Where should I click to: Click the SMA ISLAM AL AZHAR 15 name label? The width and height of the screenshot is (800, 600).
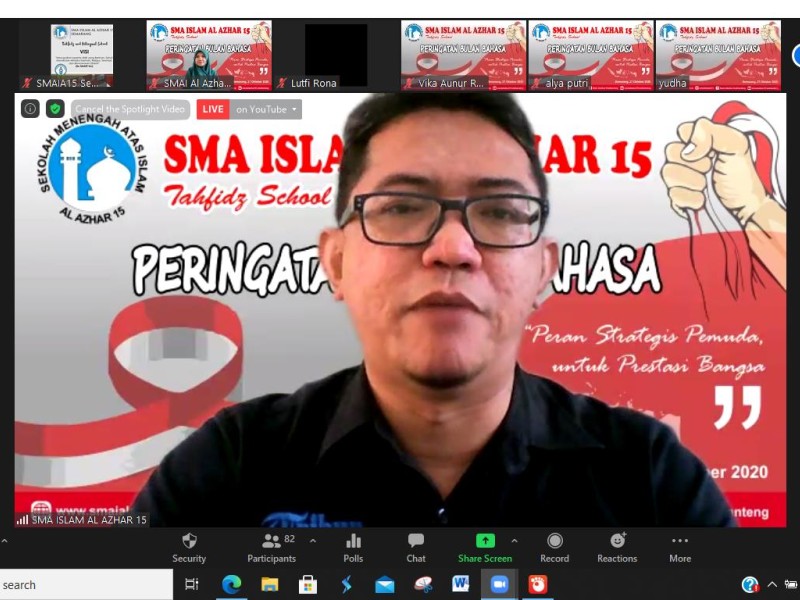89,520
